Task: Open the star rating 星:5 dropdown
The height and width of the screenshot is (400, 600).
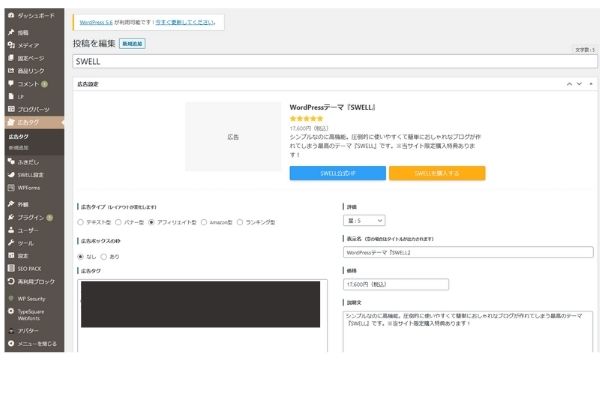Action: [364, 220]
